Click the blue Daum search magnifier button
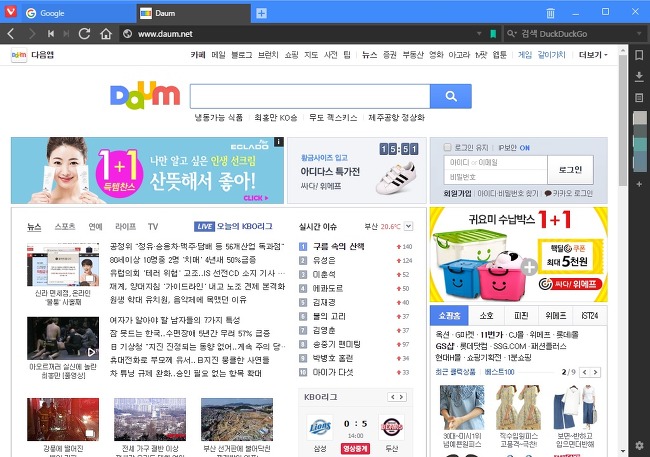650x457 pixels. pyautogui.click(x=451, y=96)
